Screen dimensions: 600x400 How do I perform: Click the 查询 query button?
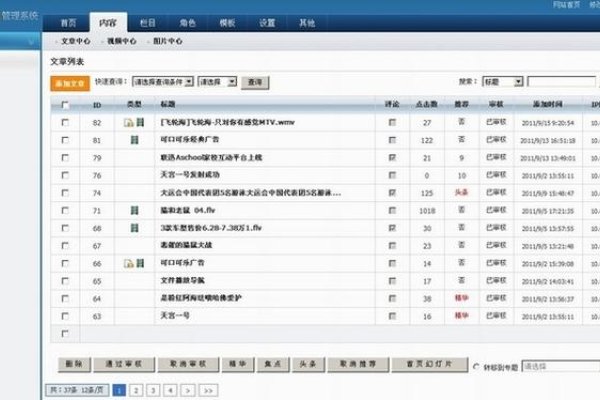coord(255,82)
